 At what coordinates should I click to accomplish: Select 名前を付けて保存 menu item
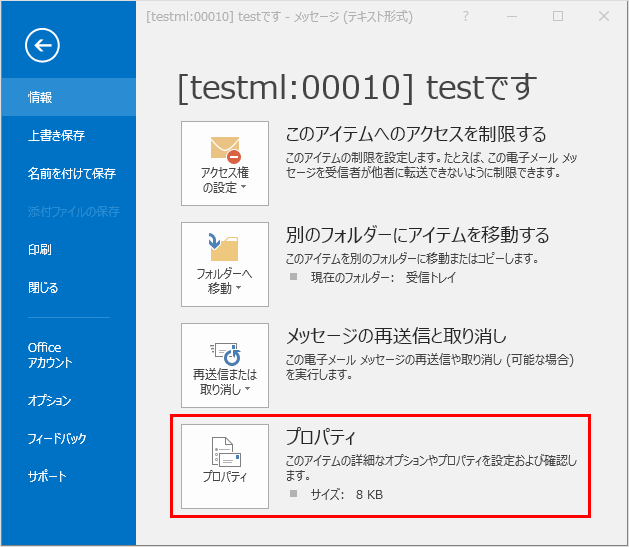pyautogui.click(x=72, y=173)
